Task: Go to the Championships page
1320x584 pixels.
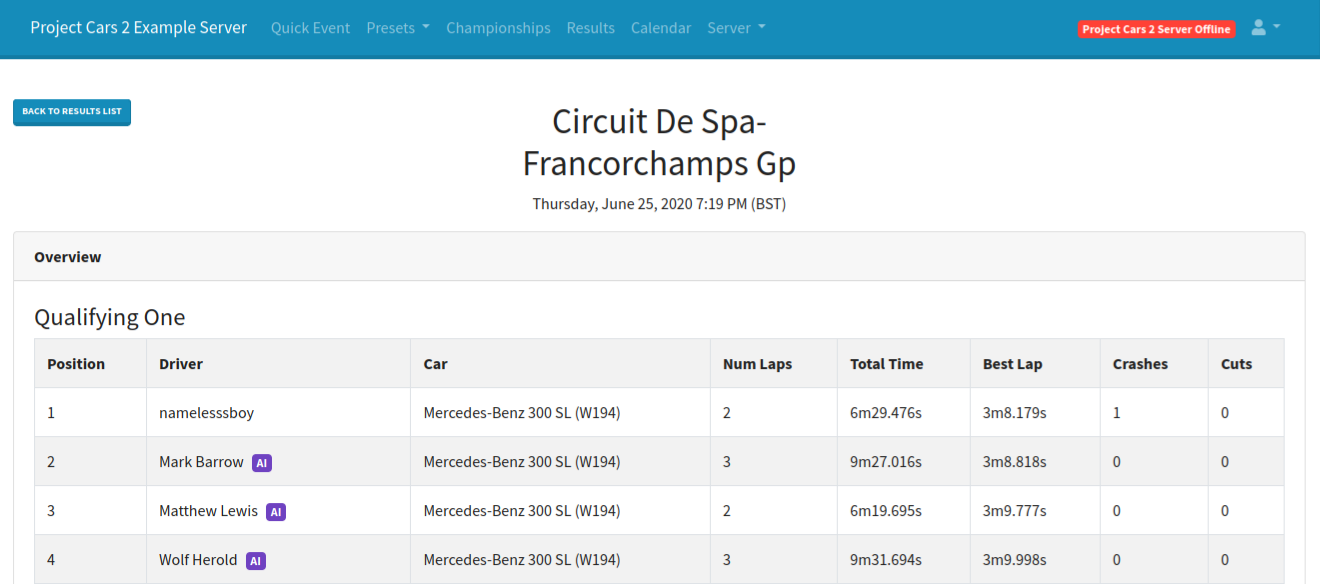Action: pyautogui.click(x=498, y=28)
